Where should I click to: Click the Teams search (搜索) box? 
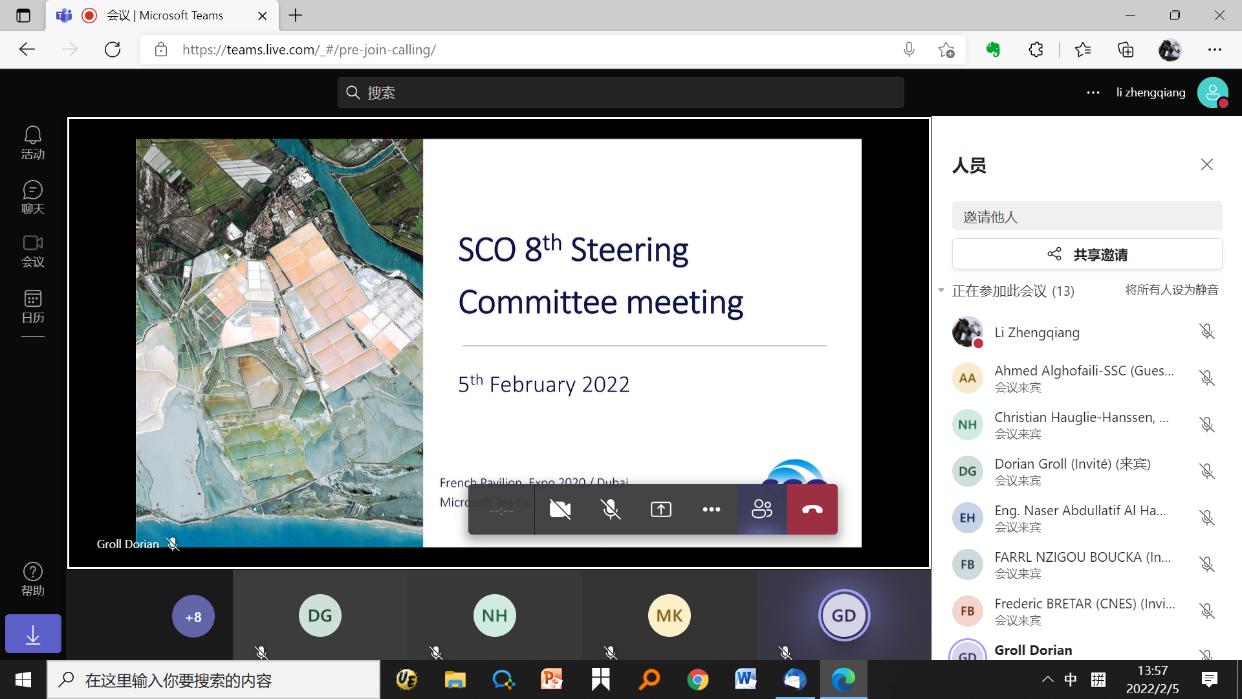pos(621,92)
